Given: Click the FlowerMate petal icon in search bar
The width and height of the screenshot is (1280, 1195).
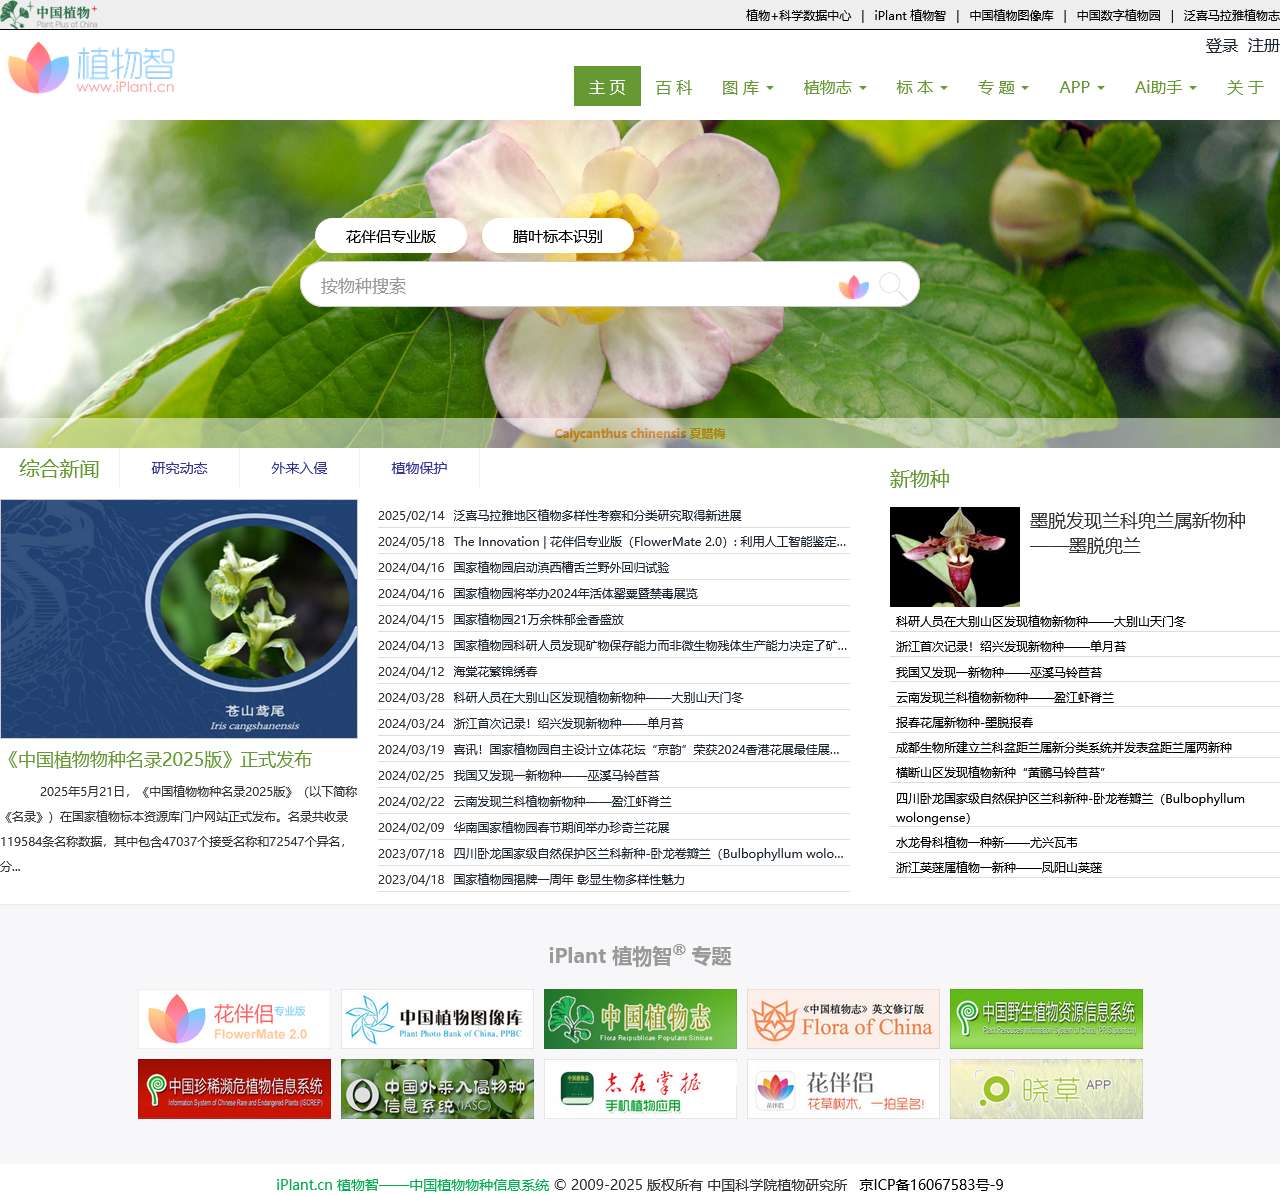Looking at the screenshot, I should [x=853, y=287].
